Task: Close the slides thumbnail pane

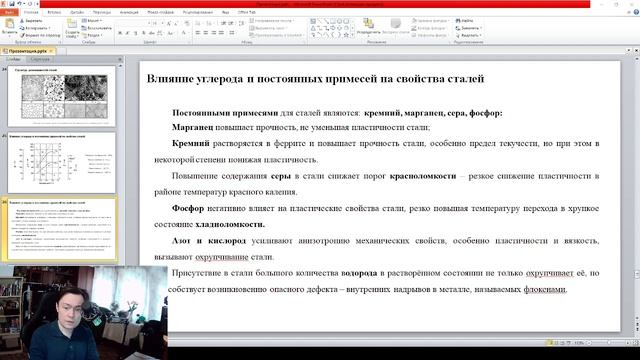Action: coord(120,59)
